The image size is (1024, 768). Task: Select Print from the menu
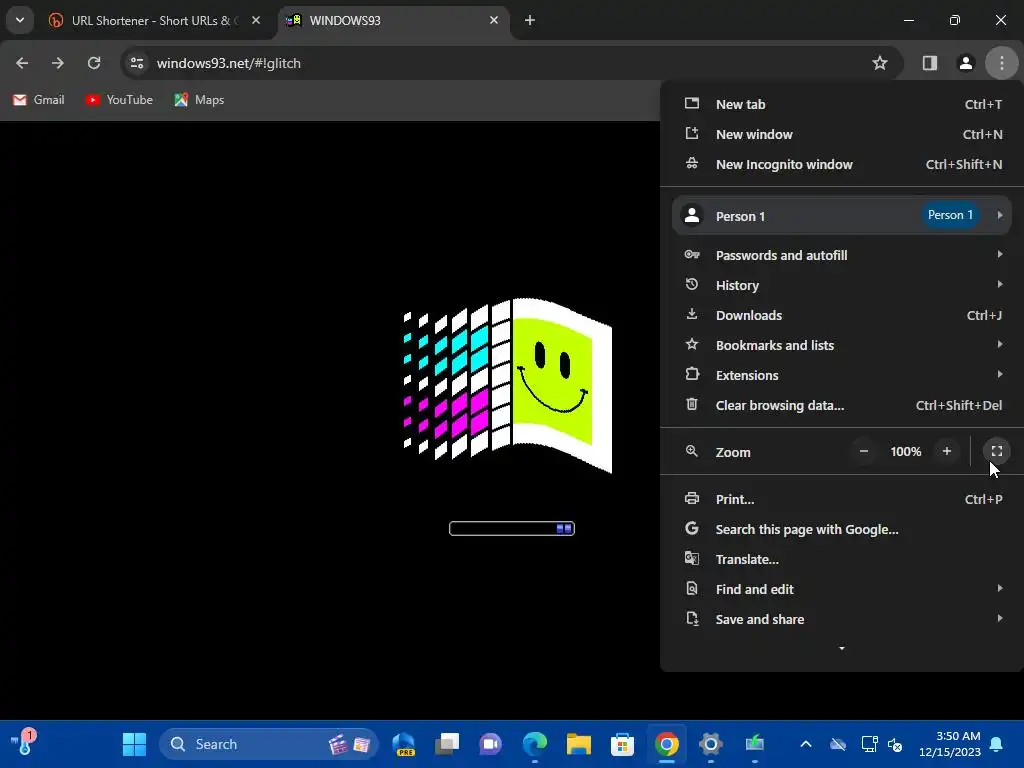pos(842,500)
